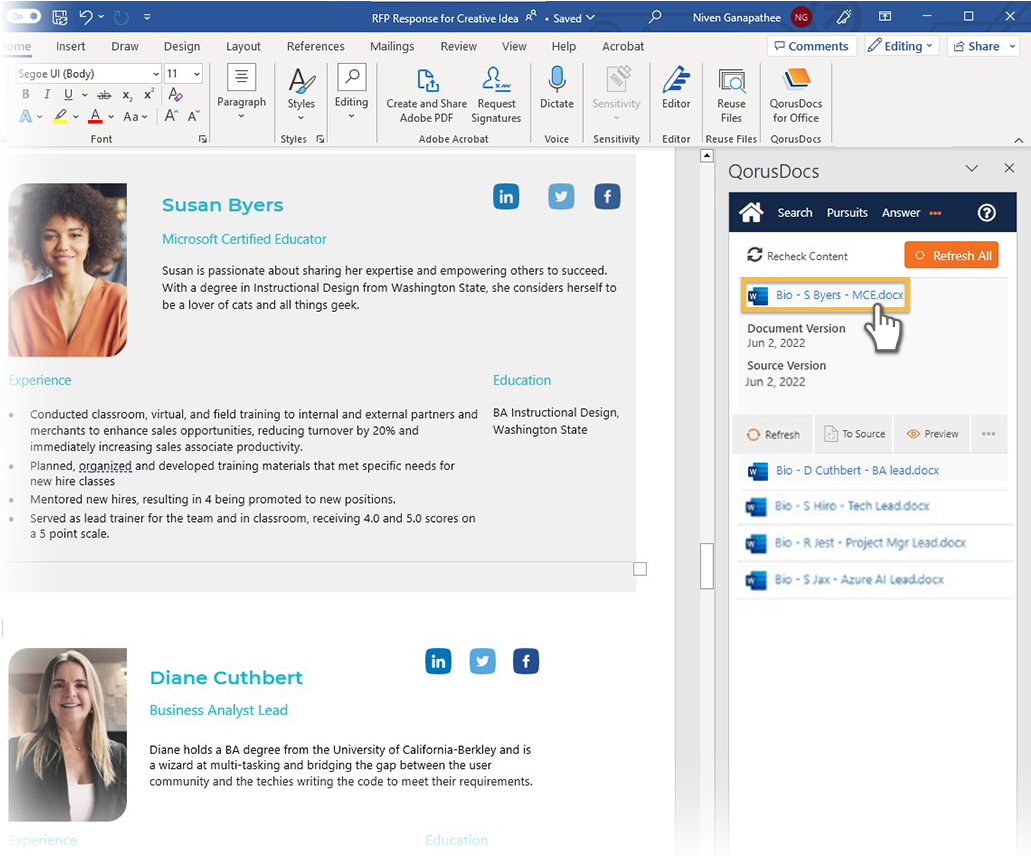The width and height of the screenshot is (1031, 856).
Task: Increase the font size with Grow Font
Action: click(x=171, y=116)
